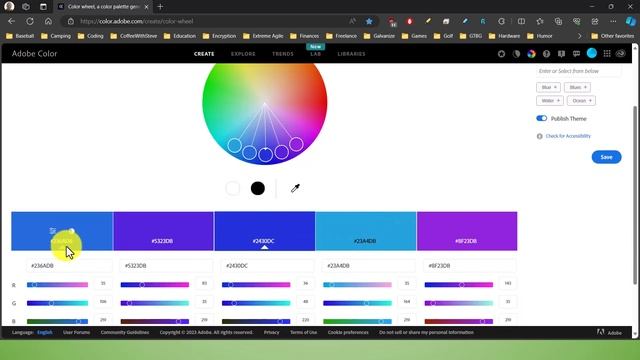
Task: Select the #5323DB color swatch
Action: pos(163,231)
